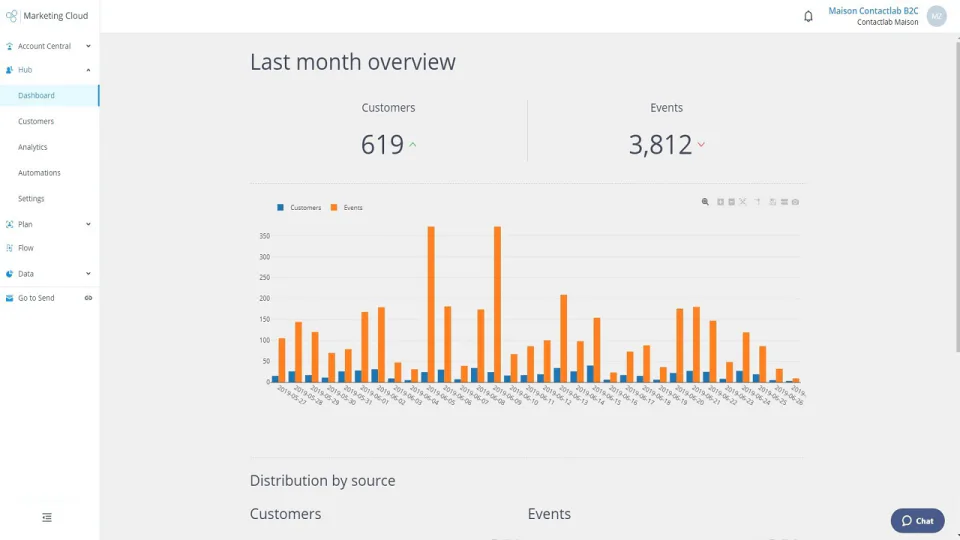
Task: Open the Chat button
Action: [x=917, y=521]
